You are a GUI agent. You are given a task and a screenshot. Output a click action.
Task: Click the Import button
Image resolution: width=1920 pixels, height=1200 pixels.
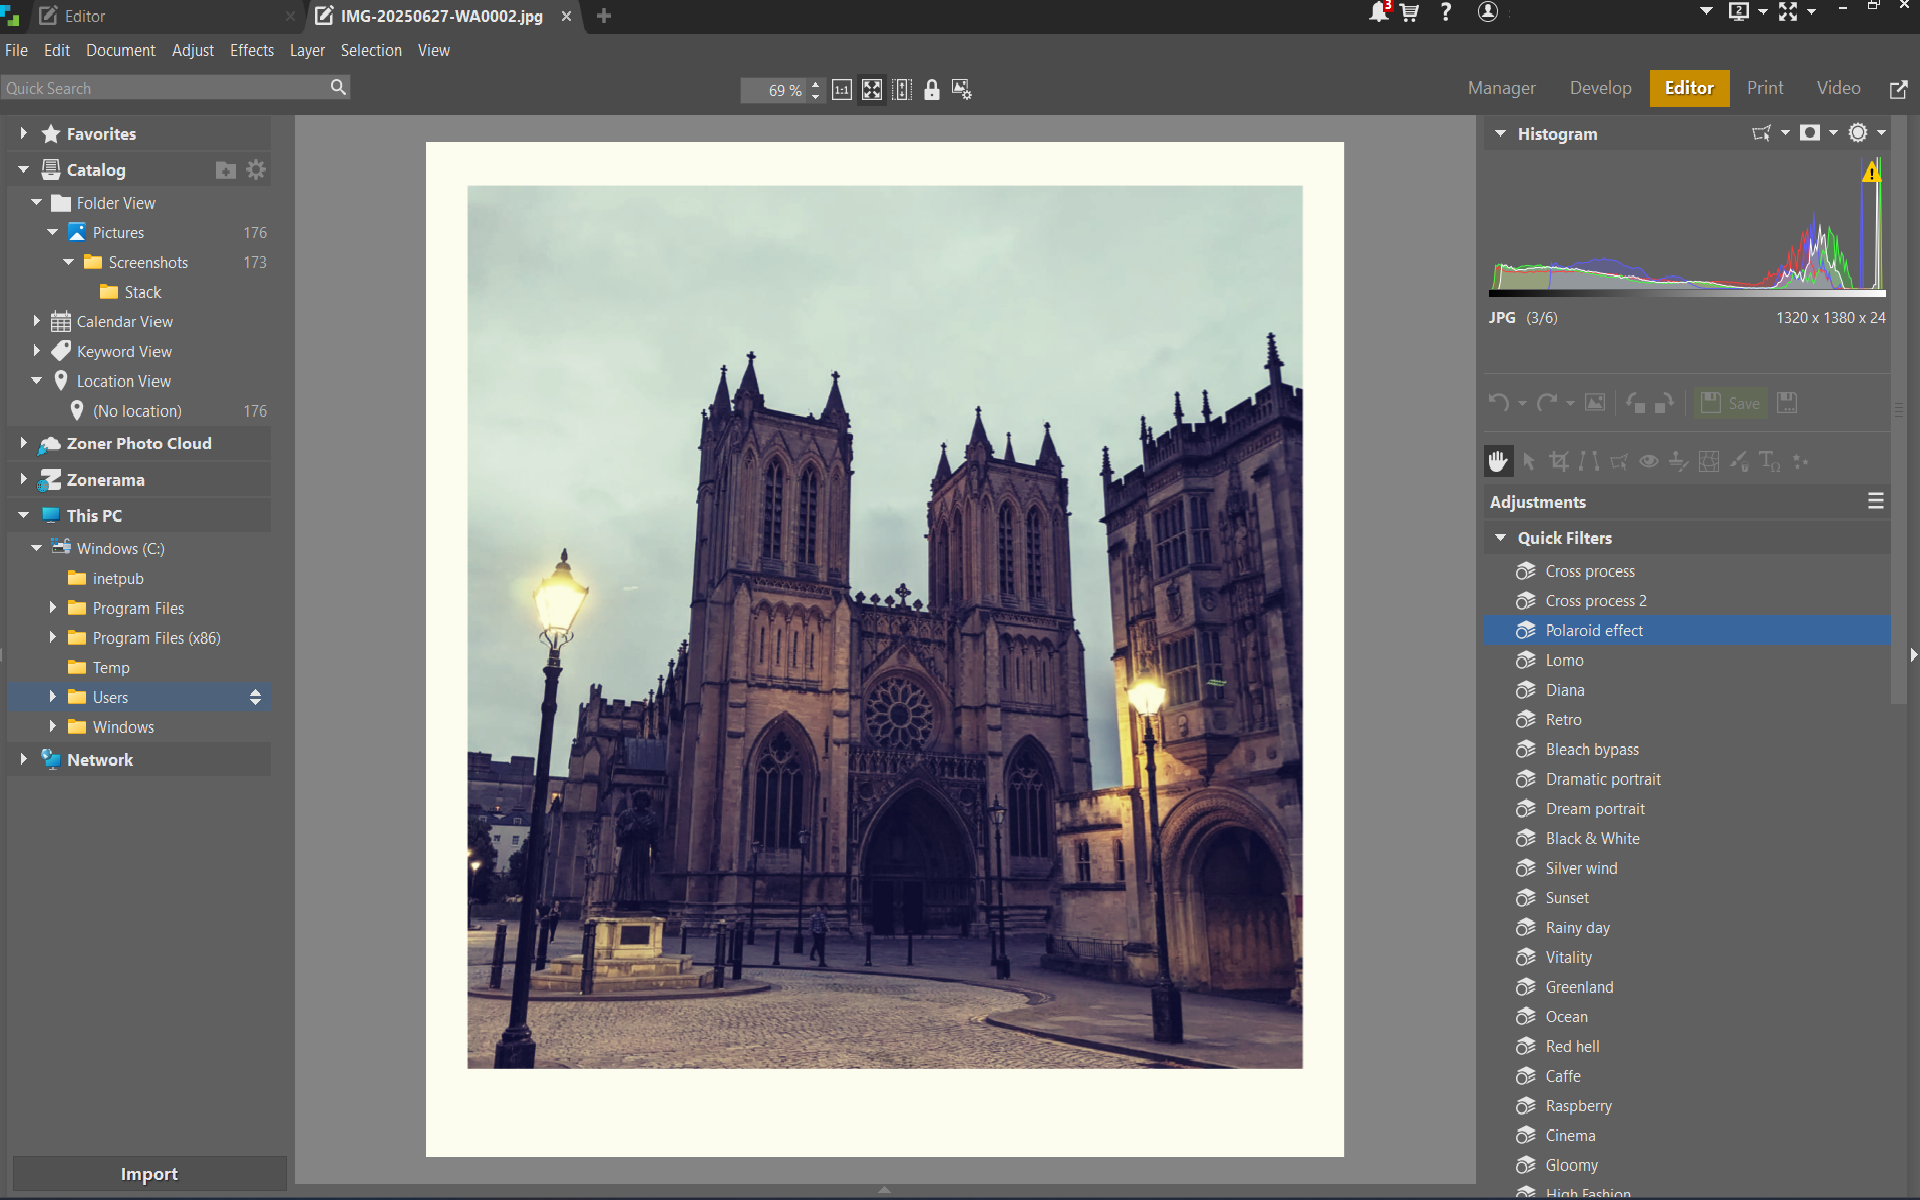click(x=149, y=1174)
